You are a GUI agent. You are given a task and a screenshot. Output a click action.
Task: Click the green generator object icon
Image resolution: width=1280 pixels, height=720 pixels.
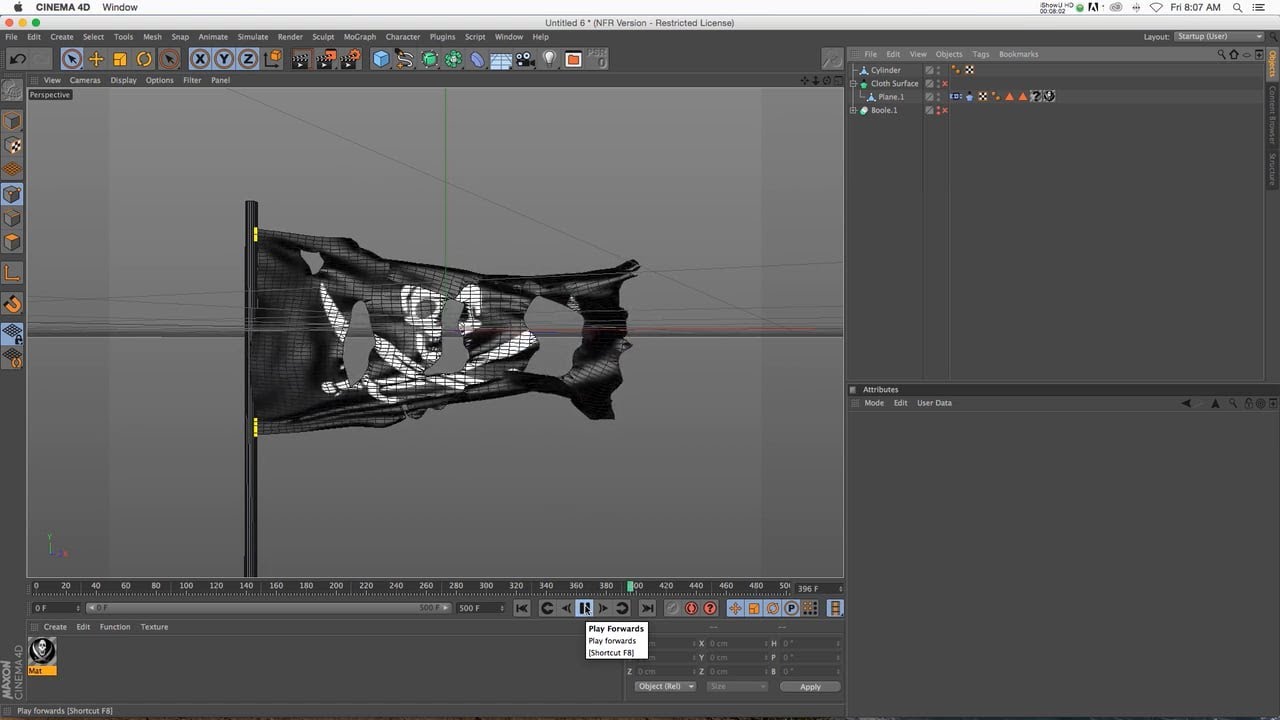[429, 59]
